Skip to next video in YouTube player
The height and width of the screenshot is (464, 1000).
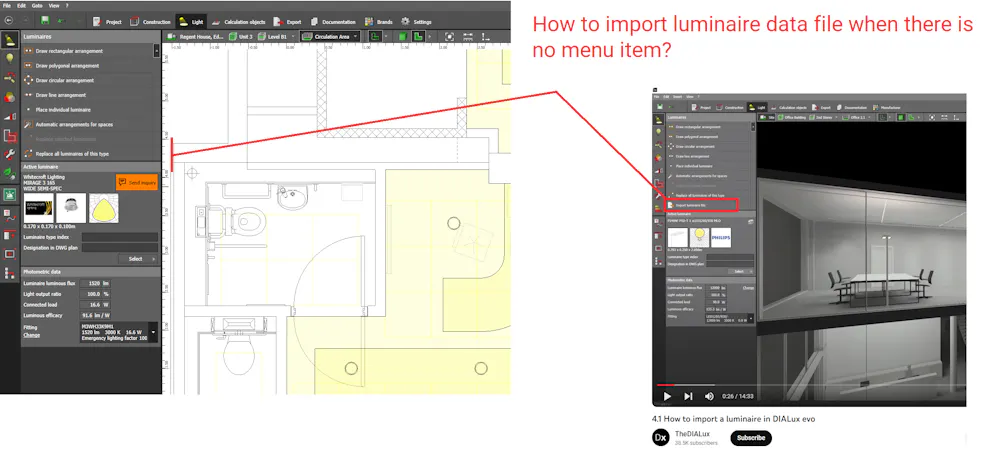tap(688, 396)
